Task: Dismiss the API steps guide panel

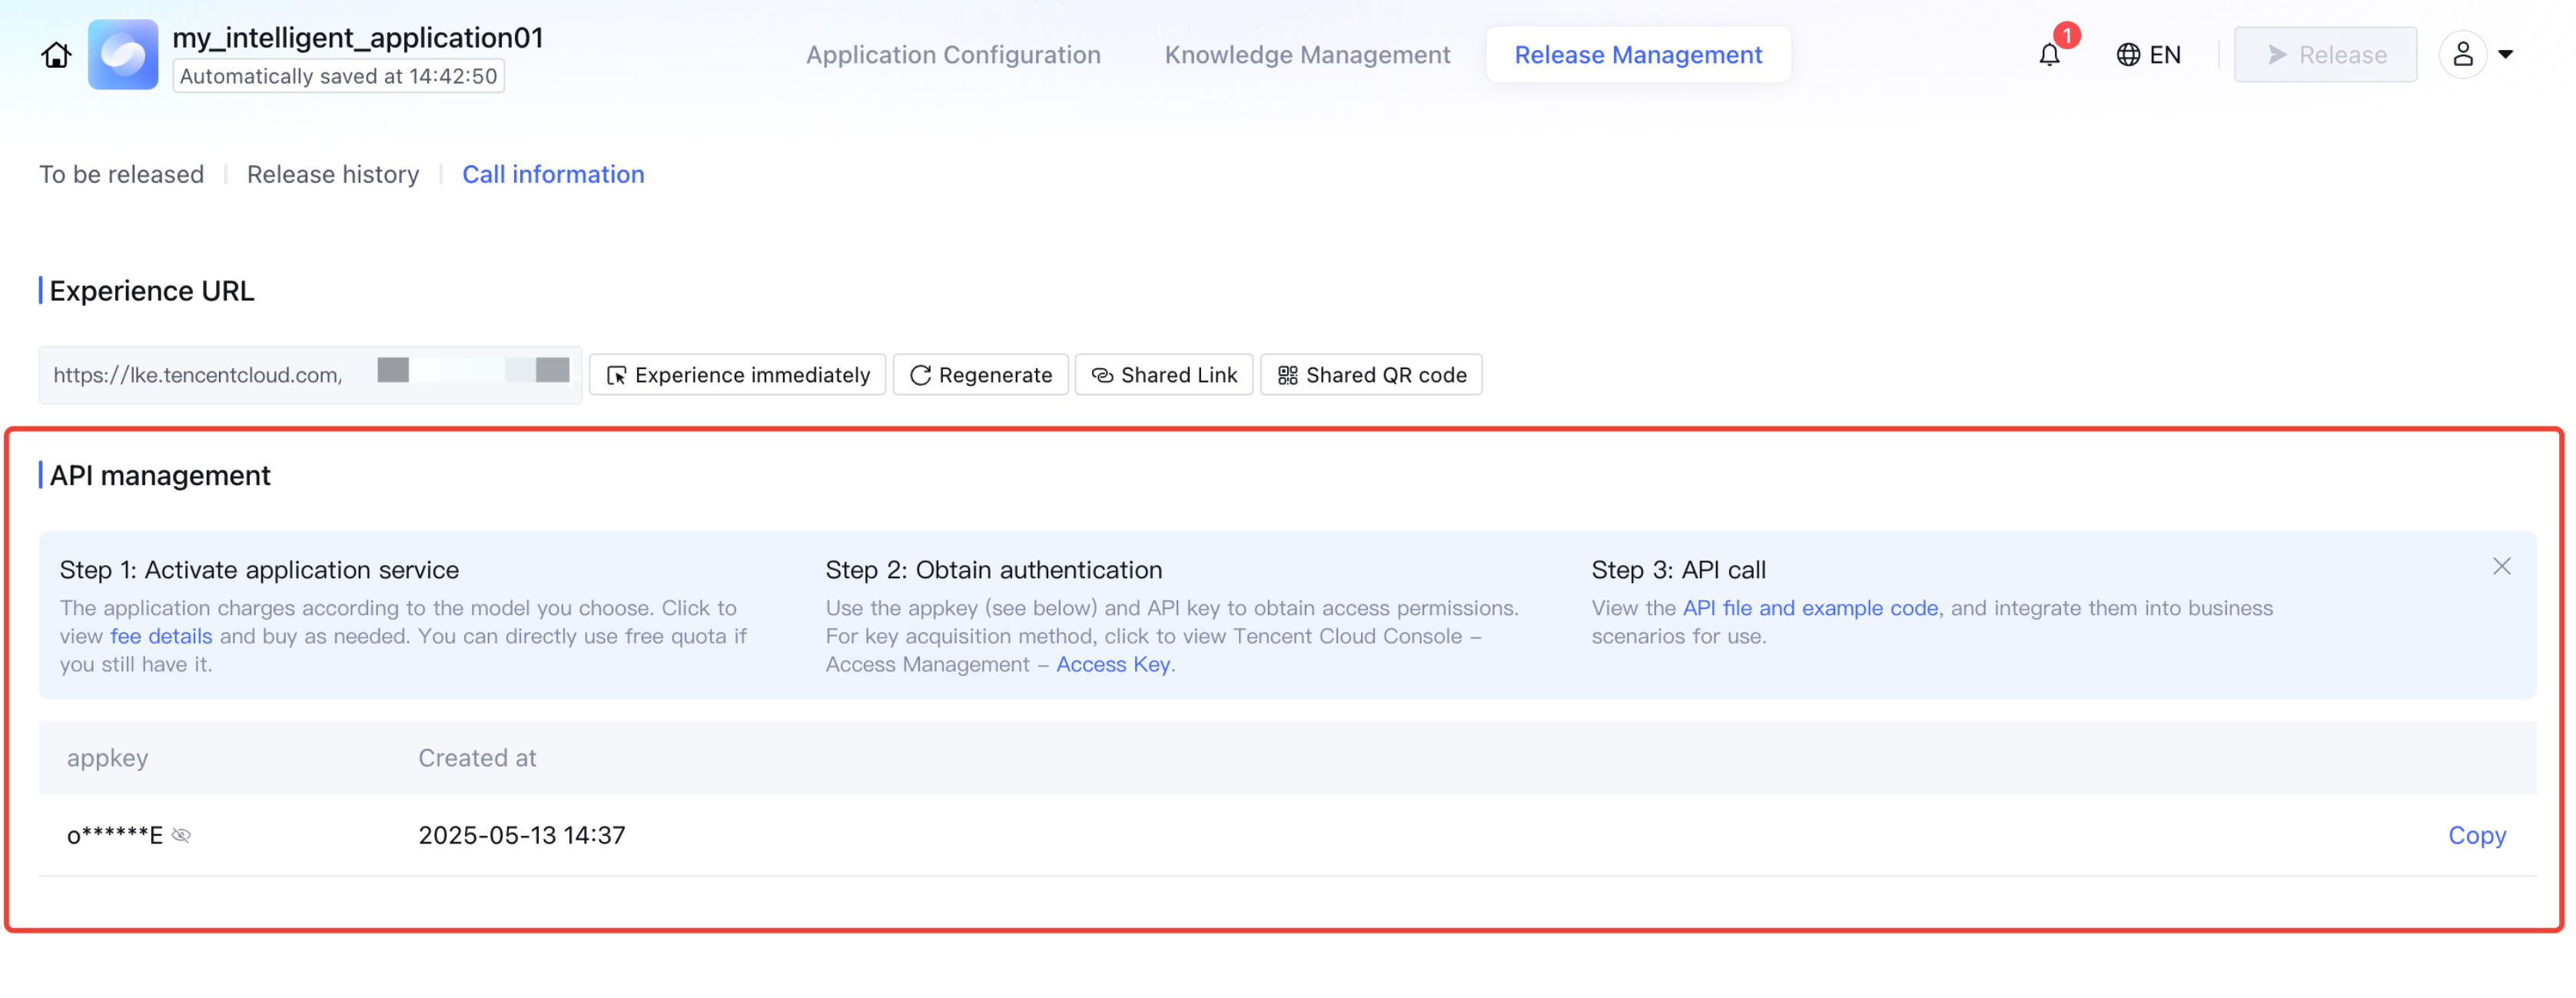Action: click(2501, 567)
